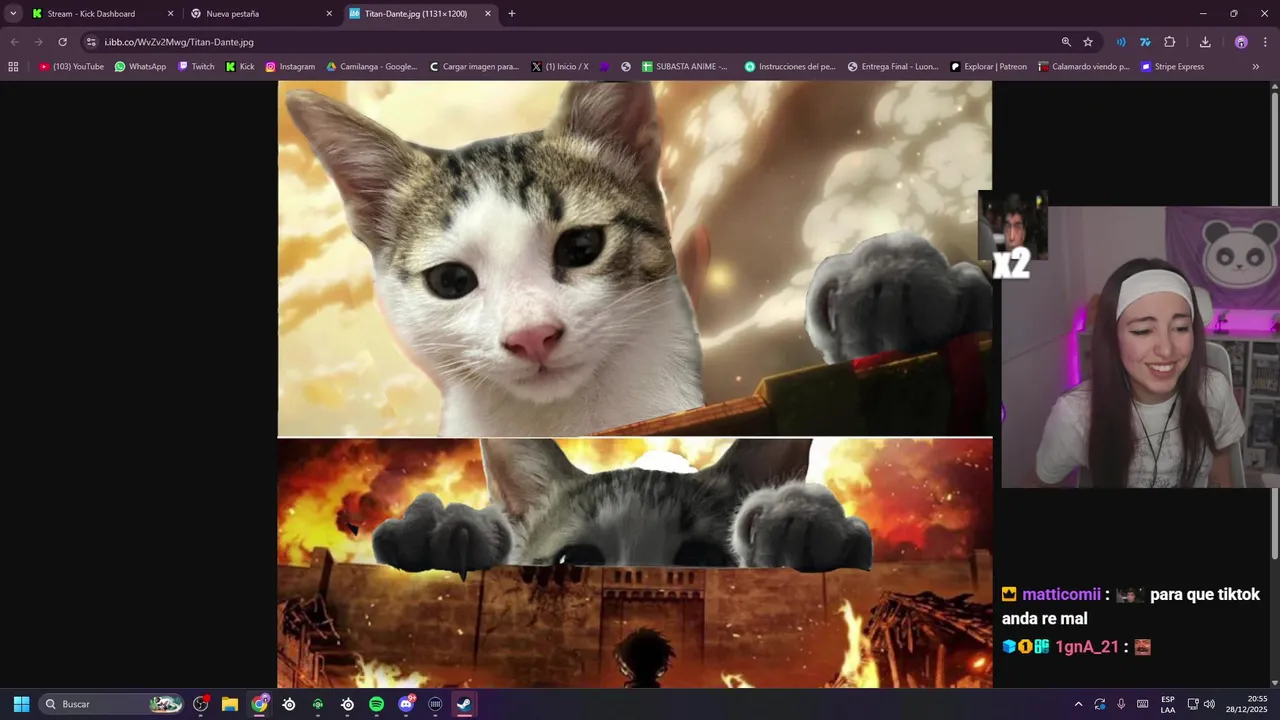Screen dimensions: 1280x720
Task: Open the Instrucciones del pe... bookmark
Action: tap(790, 67)
